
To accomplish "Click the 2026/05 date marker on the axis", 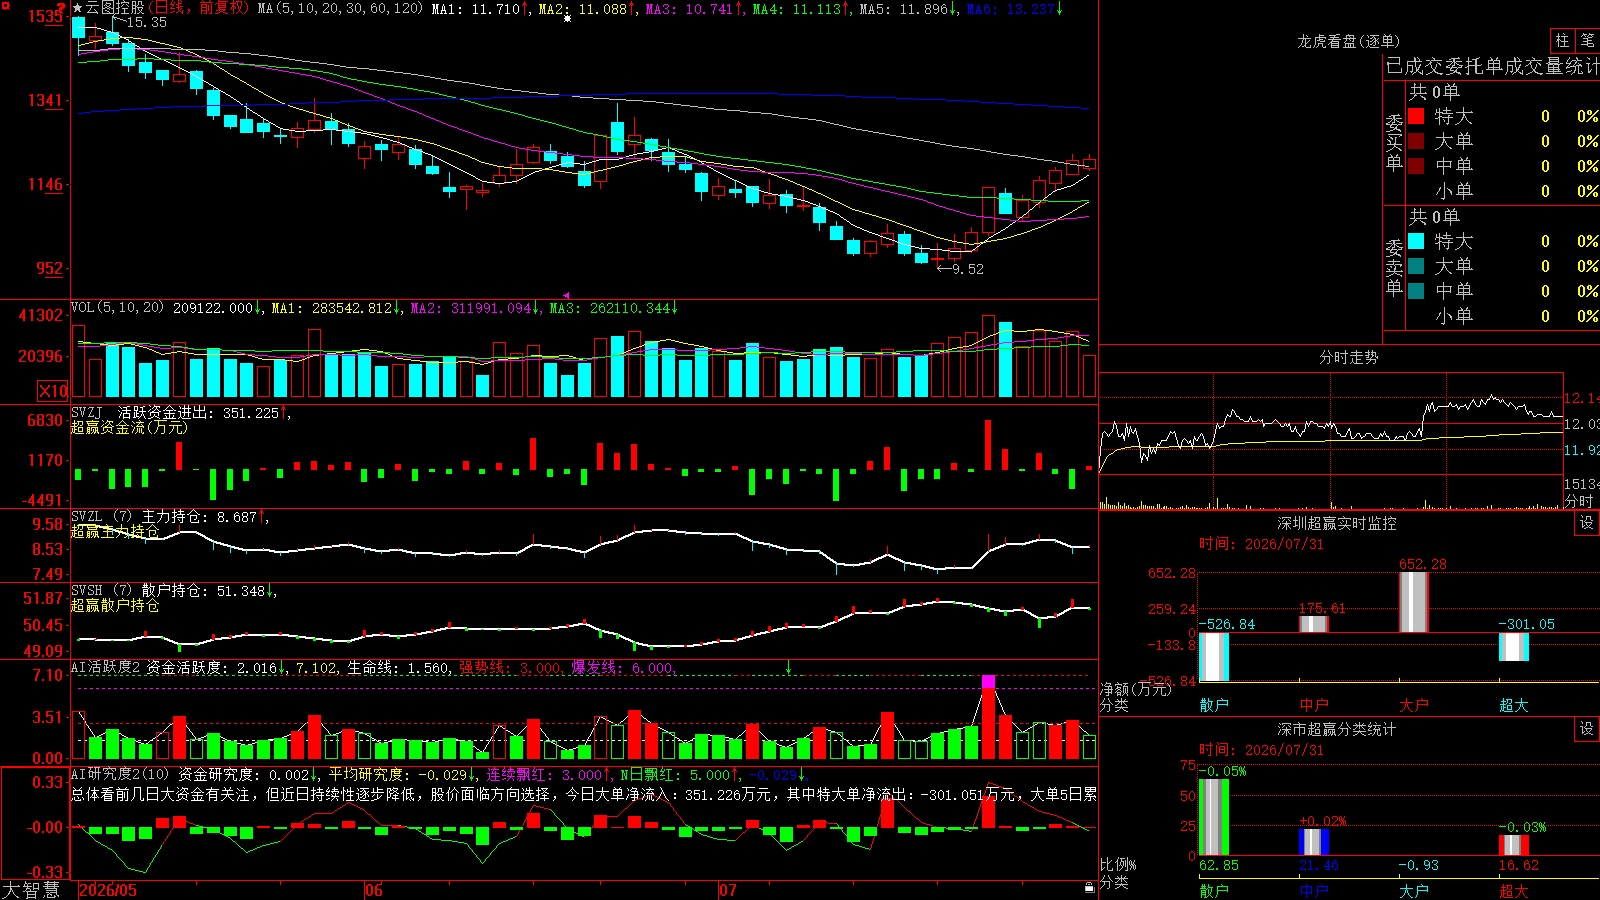I will coord(108,890).
